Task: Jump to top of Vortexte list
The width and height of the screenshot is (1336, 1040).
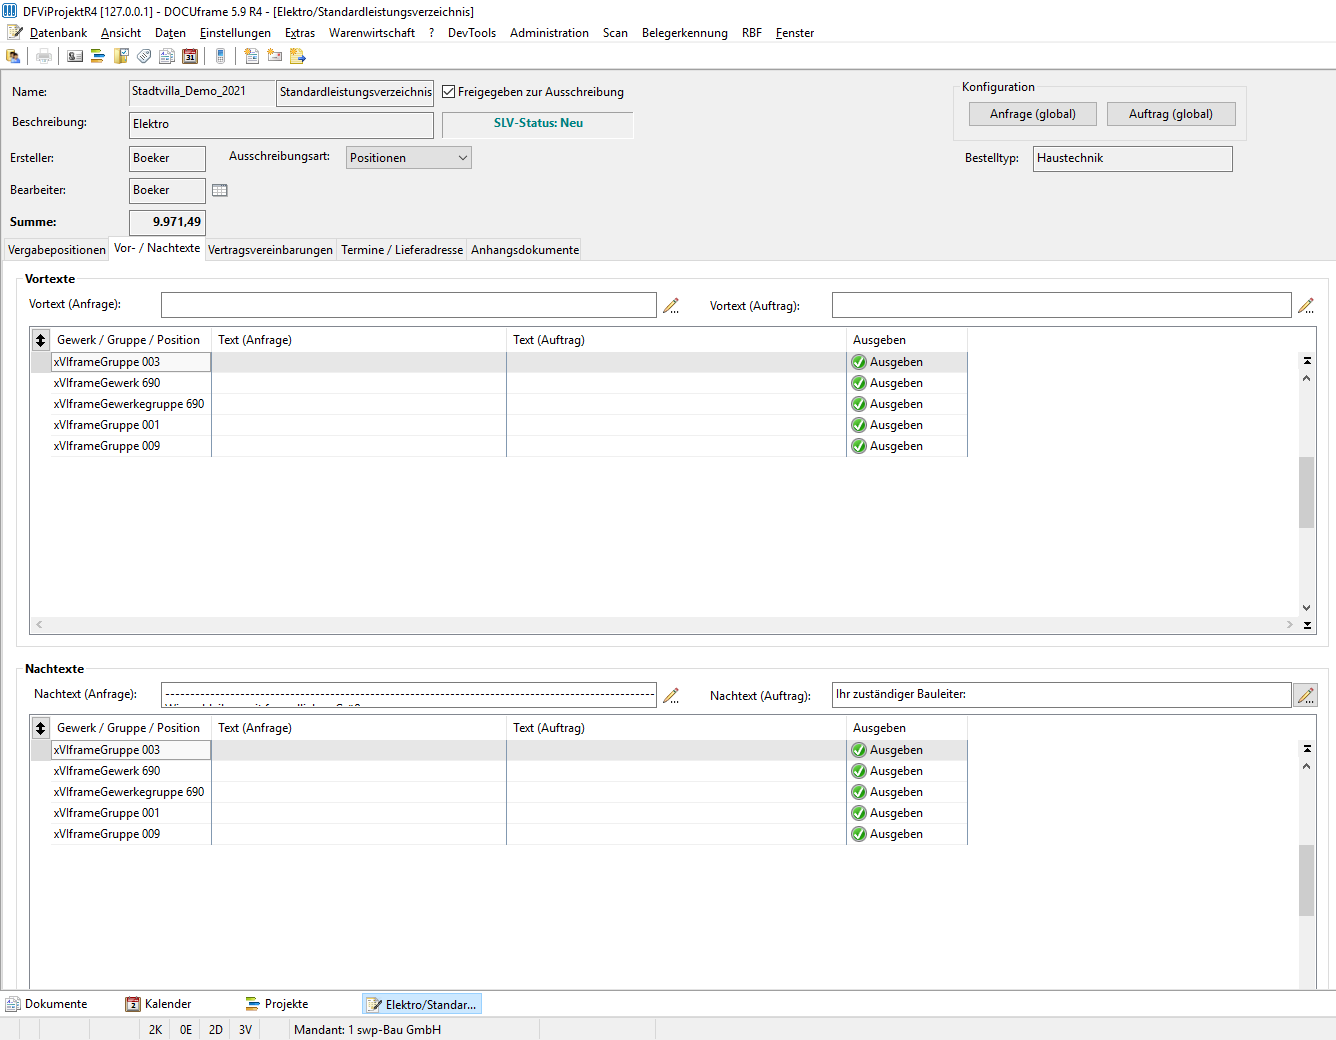Action: (1307, 360)
